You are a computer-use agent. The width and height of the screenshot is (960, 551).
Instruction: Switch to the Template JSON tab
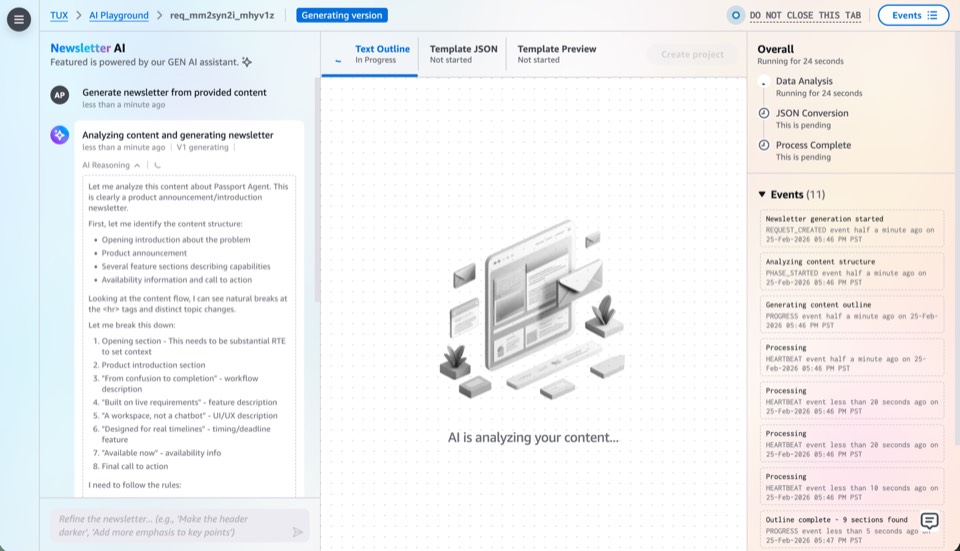pyautogui.click(x=463, y=54)
